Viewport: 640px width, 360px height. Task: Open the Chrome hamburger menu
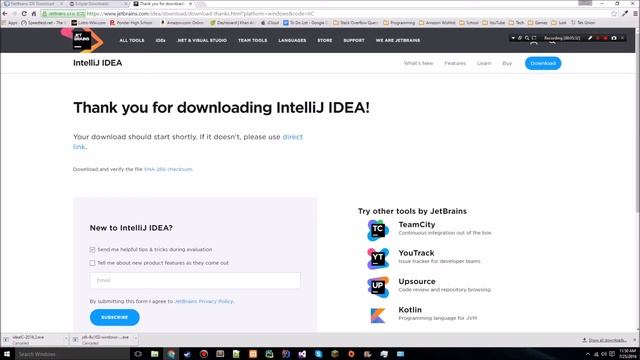(x=635, y=13)
